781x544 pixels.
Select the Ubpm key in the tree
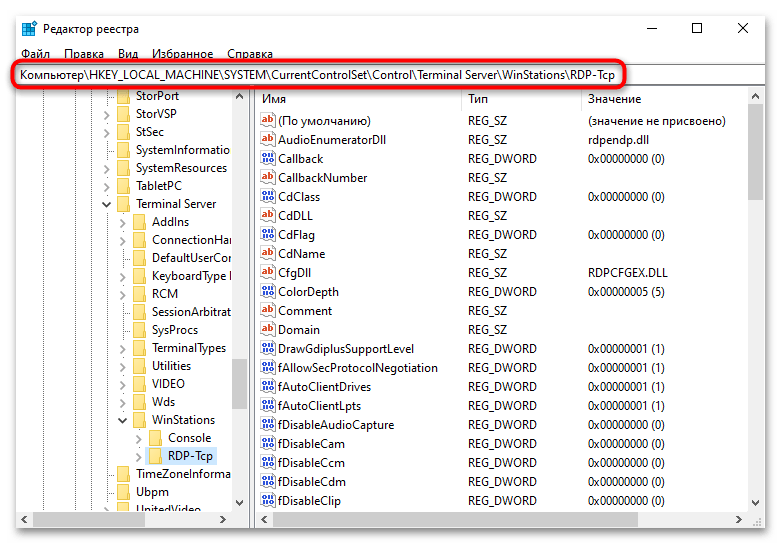[x=152, y=492]
